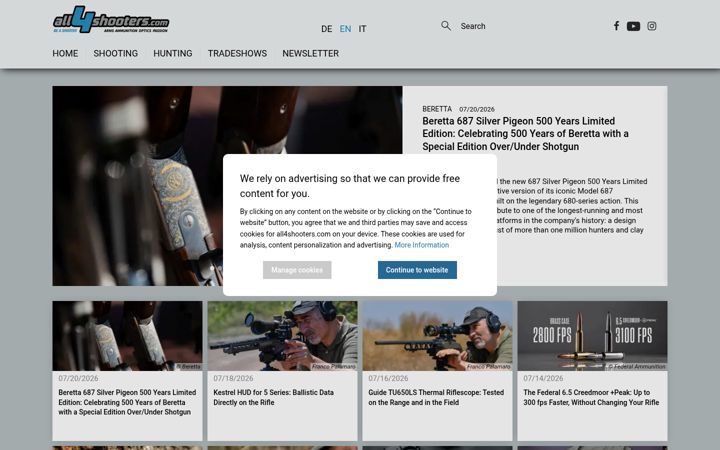Click the search magnifier icon

446,26
